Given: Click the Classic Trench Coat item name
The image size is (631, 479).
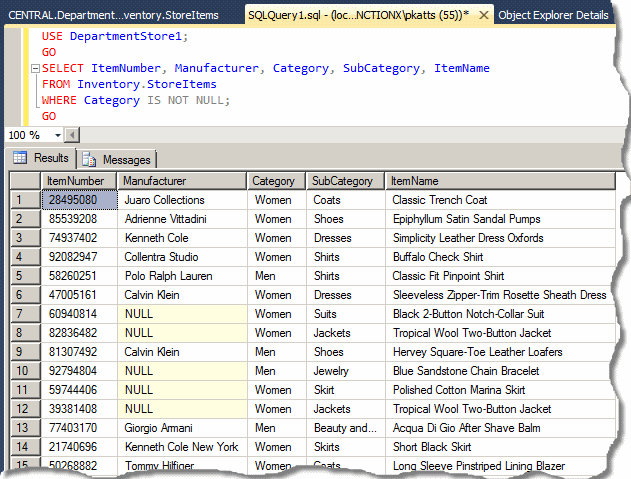Looking at the screenshot, I should [x=500, y=200].
